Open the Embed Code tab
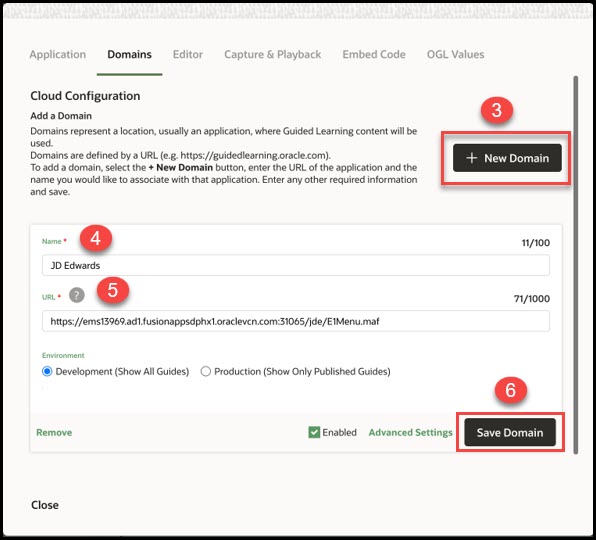The height and width of the screenshot is (540, 596). click(374, 54)
